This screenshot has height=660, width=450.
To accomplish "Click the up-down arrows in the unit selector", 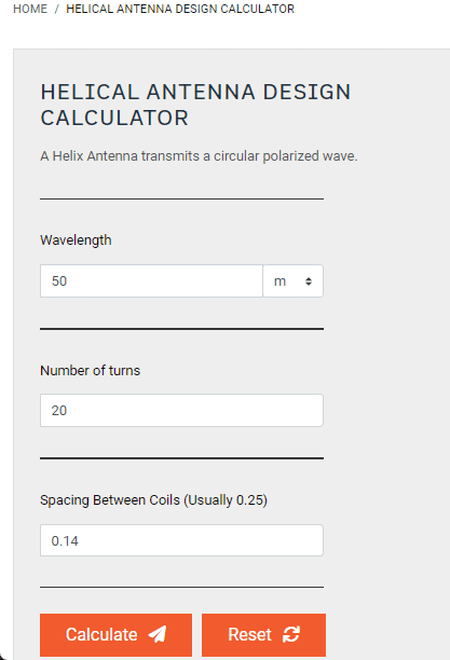I will click(x=309, y=281).
